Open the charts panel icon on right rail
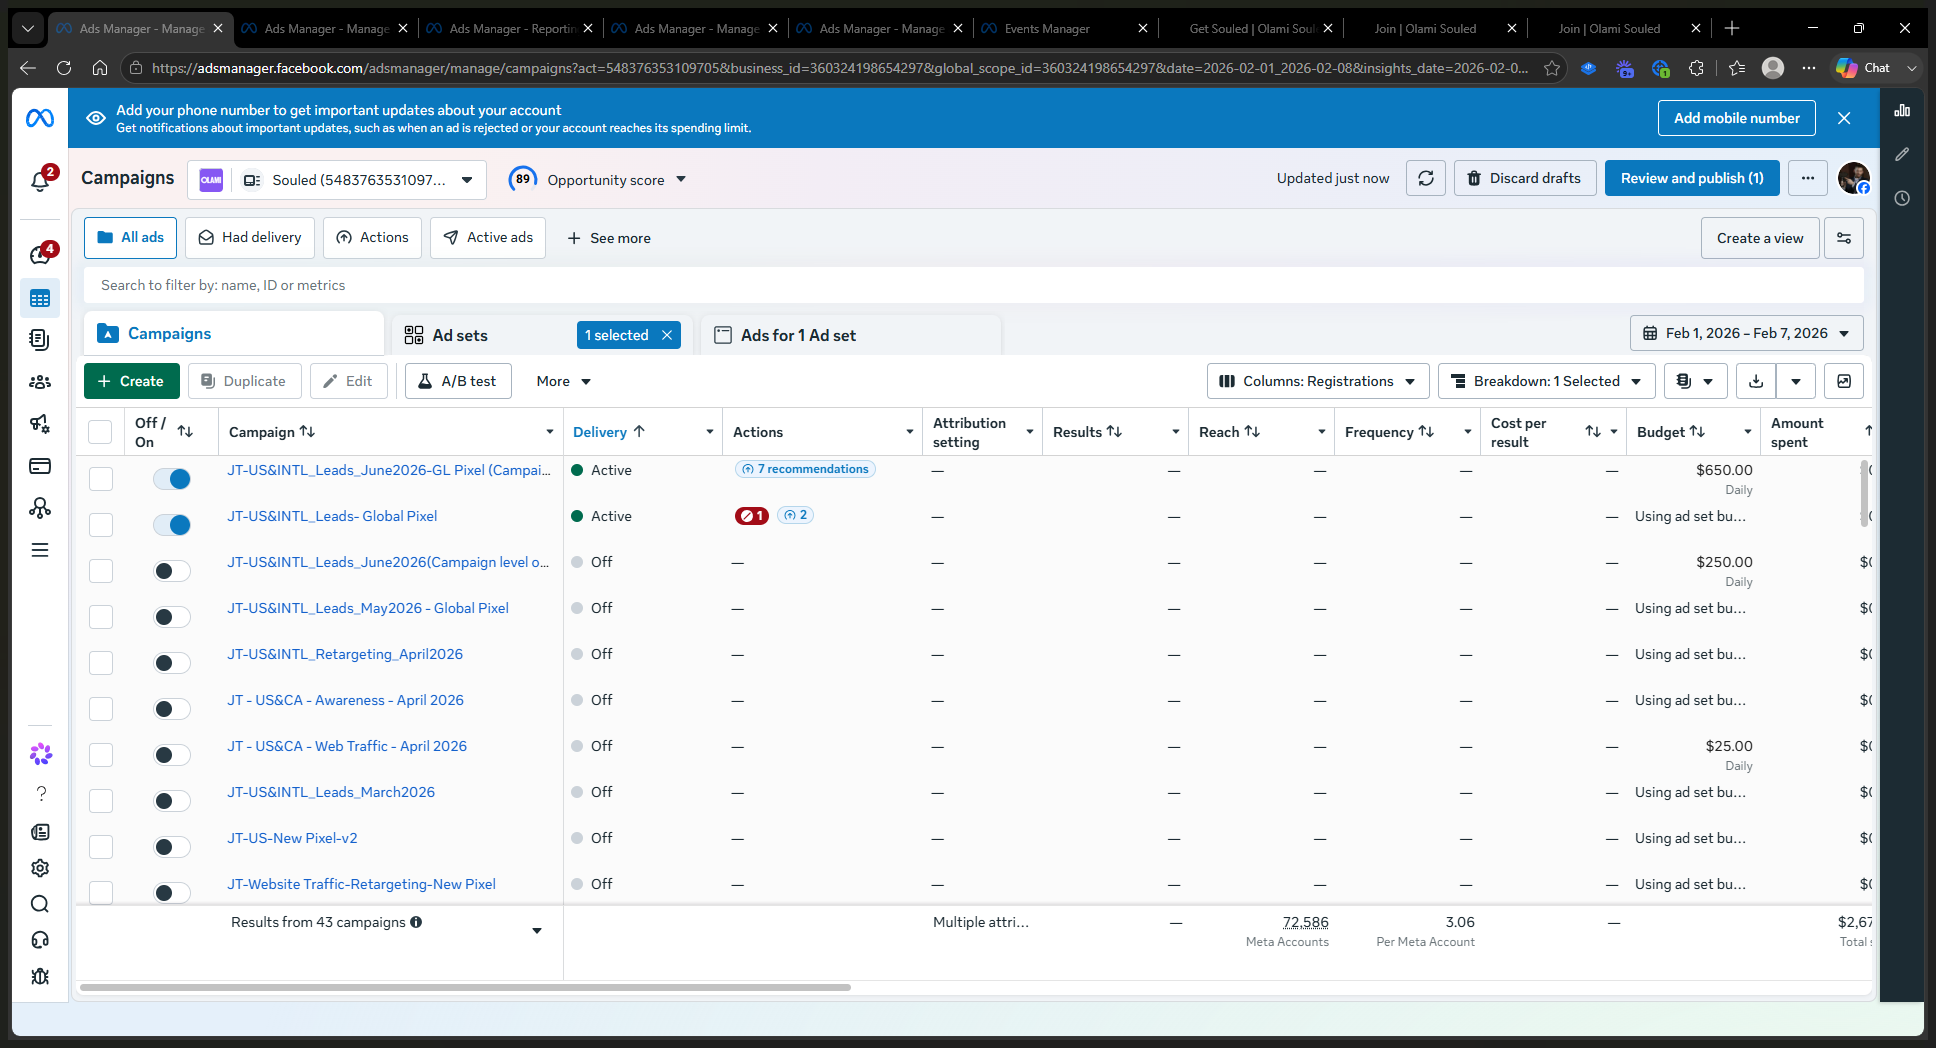Screen dimensions: 1936x1048 pos(1902,111)
